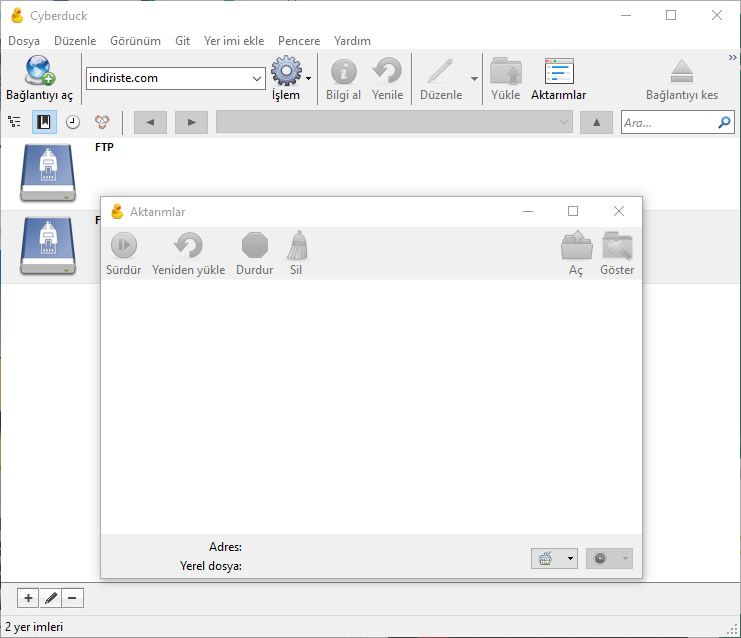This screenshot has height=638, width=741.
Task: Remove bookmark with the minus button
Action: [72, 598]
